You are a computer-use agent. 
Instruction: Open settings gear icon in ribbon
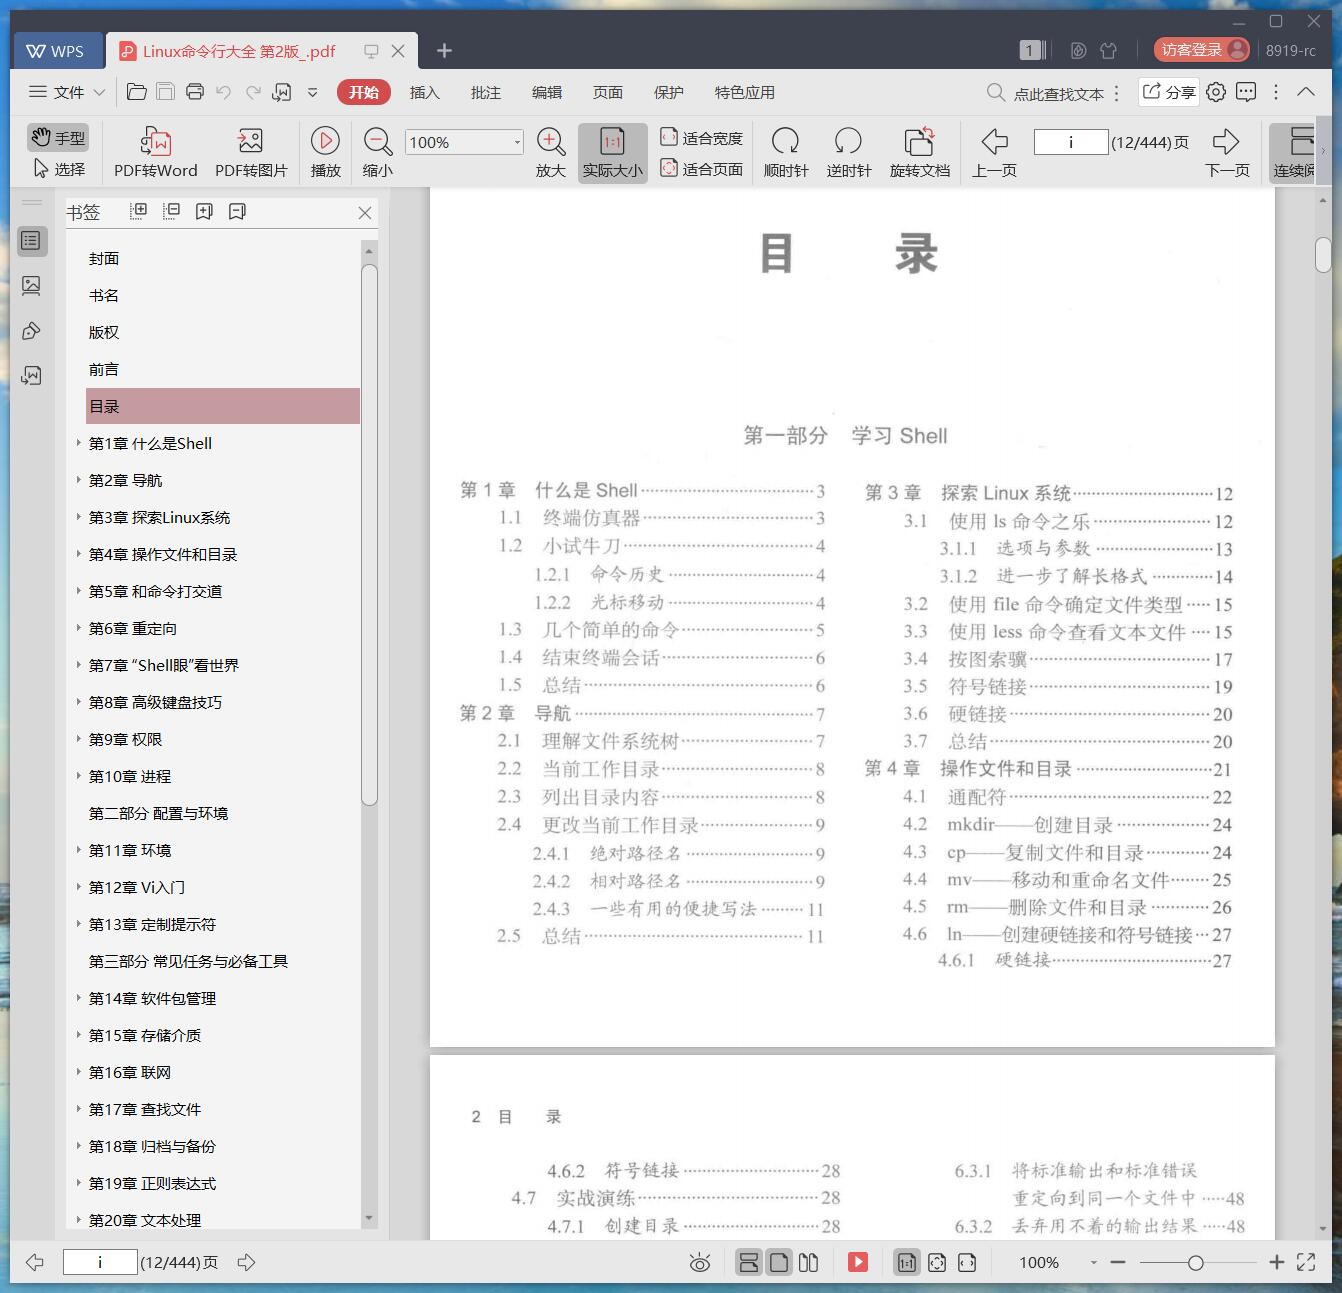(1216, 92)
